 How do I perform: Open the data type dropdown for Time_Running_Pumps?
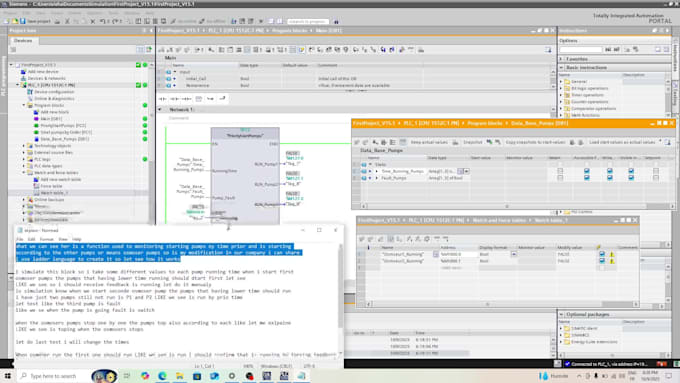[x=467, y=171]
